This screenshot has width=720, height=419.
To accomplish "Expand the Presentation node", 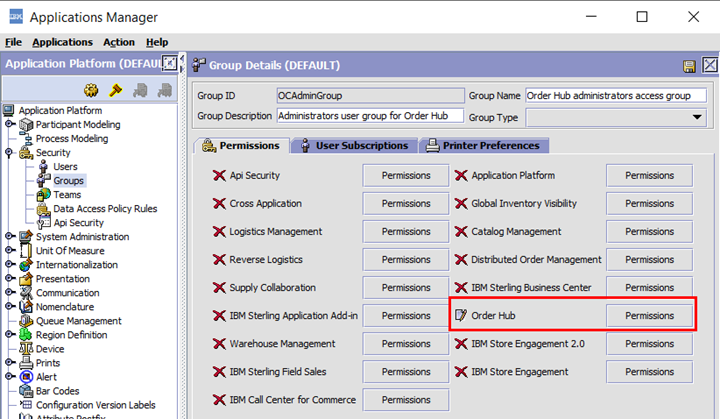I will coord(10,278).
